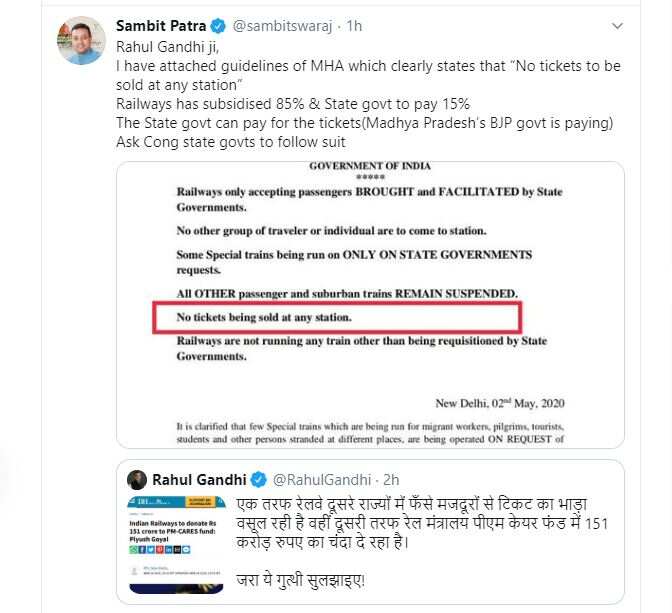Expand the tweet options chevron menu

coord(617,26)
